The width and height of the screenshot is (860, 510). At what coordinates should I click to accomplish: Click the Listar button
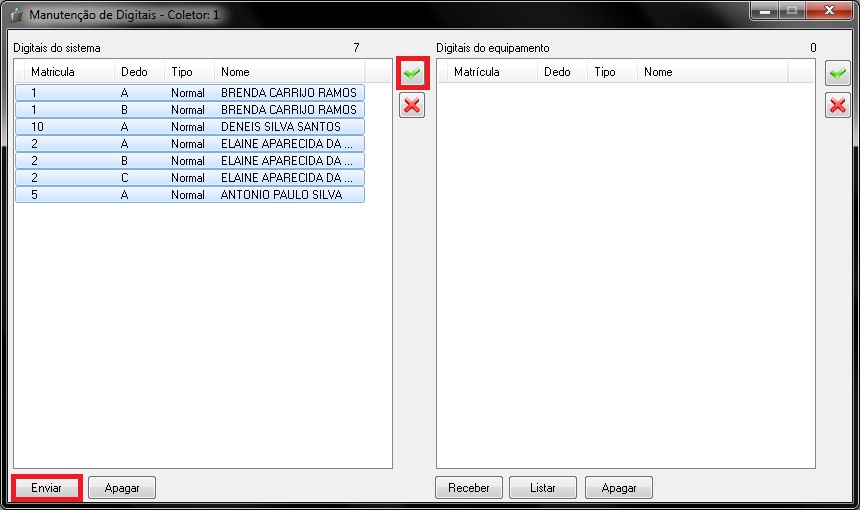click(543, 488)
